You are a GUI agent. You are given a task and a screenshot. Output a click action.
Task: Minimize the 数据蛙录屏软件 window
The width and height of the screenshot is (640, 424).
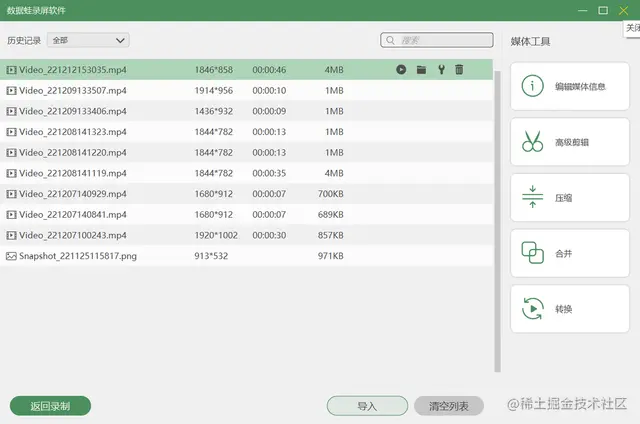(x=583, y=11)
